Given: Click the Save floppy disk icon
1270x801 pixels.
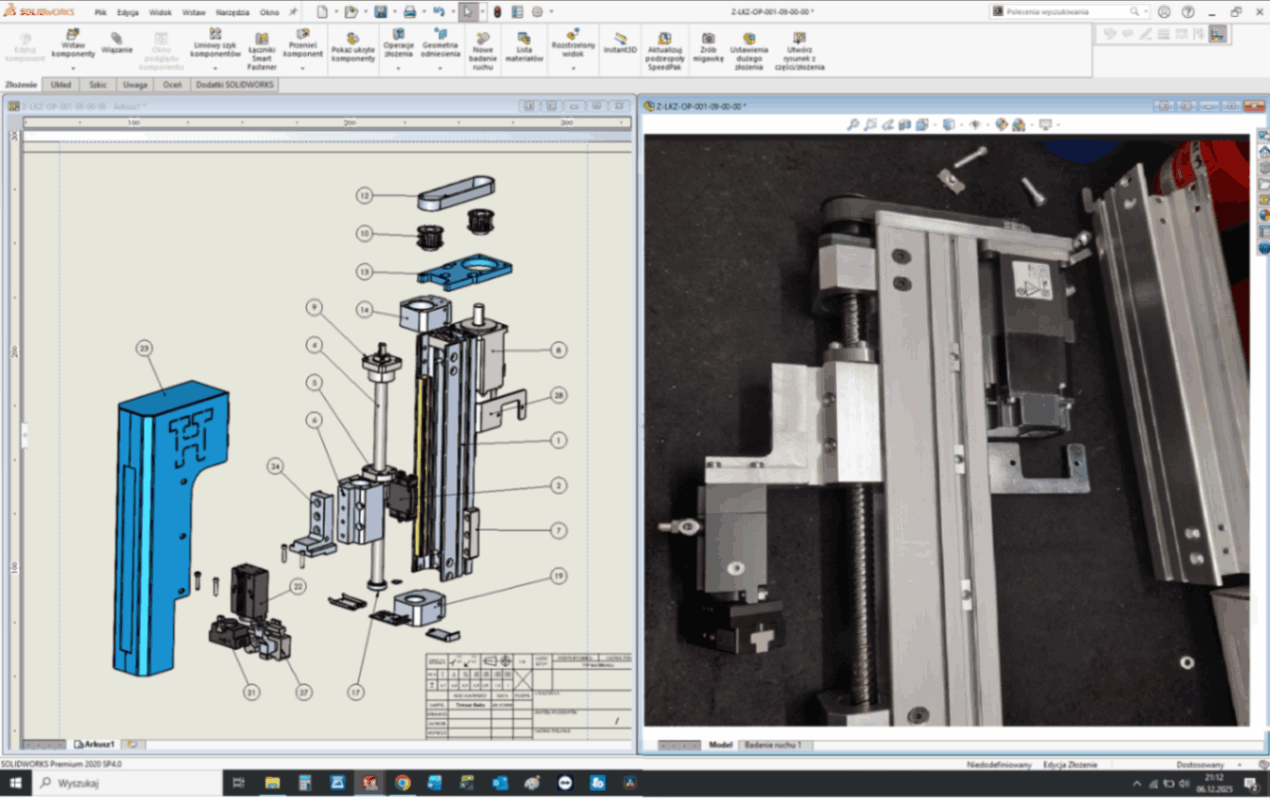Looking at the screenshot, I should [x=380, y=12].
